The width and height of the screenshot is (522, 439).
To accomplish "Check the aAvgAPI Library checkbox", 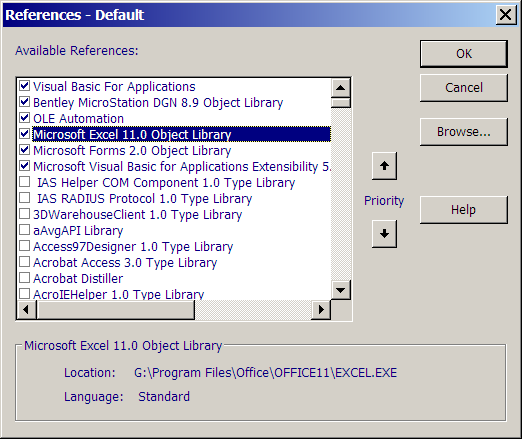I will (24, 230).
